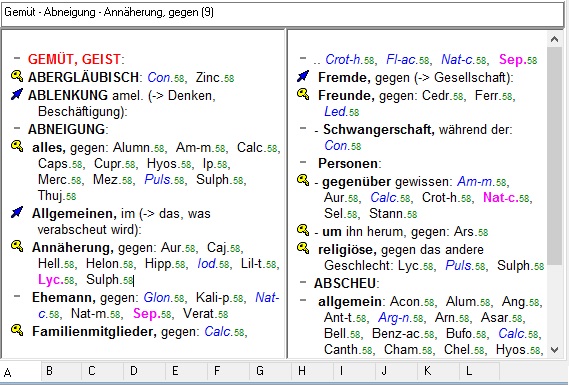Click the dash marker beside Ehemann, gegen
Image resolution: width=569 pixels, height=385 pixels.
coord(17,296)
